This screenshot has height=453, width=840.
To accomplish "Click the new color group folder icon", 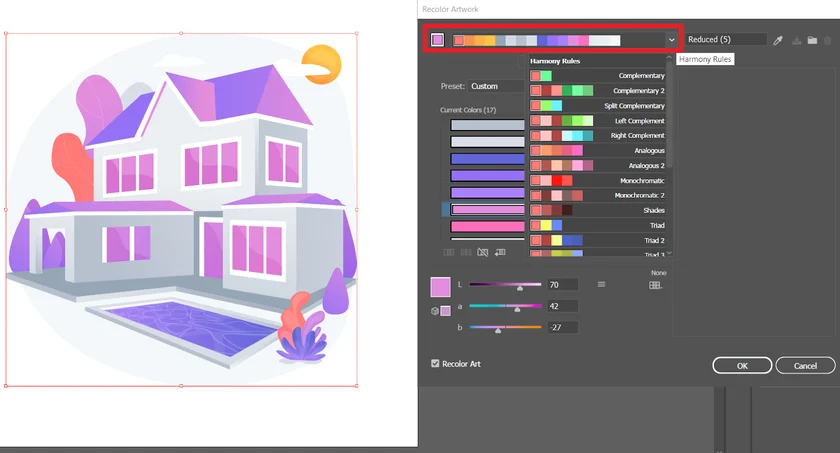I will [x=812, y=40].
